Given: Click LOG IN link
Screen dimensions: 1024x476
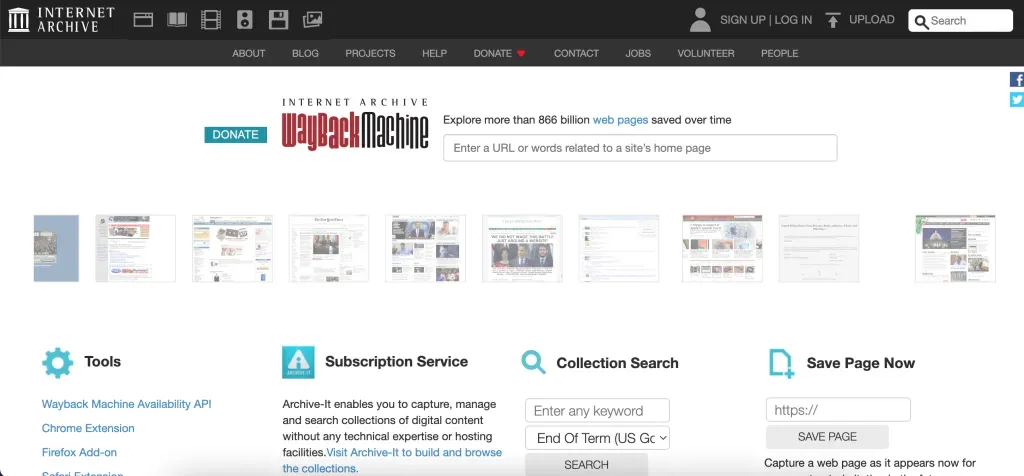Looking at the screenshot, I should [793, 20].
